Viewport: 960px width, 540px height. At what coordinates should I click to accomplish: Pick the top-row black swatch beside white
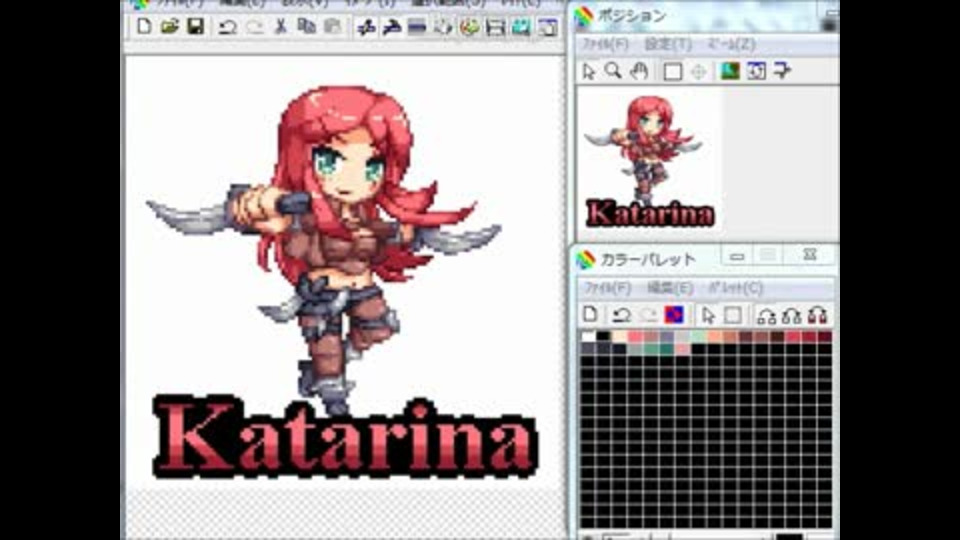pyautogui.click(x=604, y=337)
